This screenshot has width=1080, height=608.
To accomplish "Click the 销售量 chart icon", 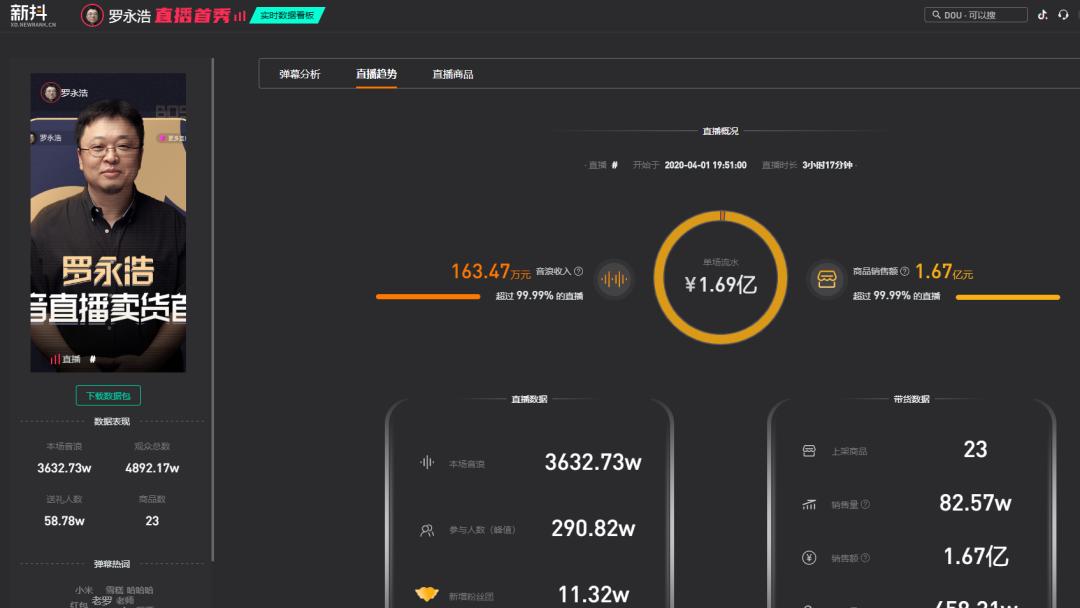I will point(809,505).
